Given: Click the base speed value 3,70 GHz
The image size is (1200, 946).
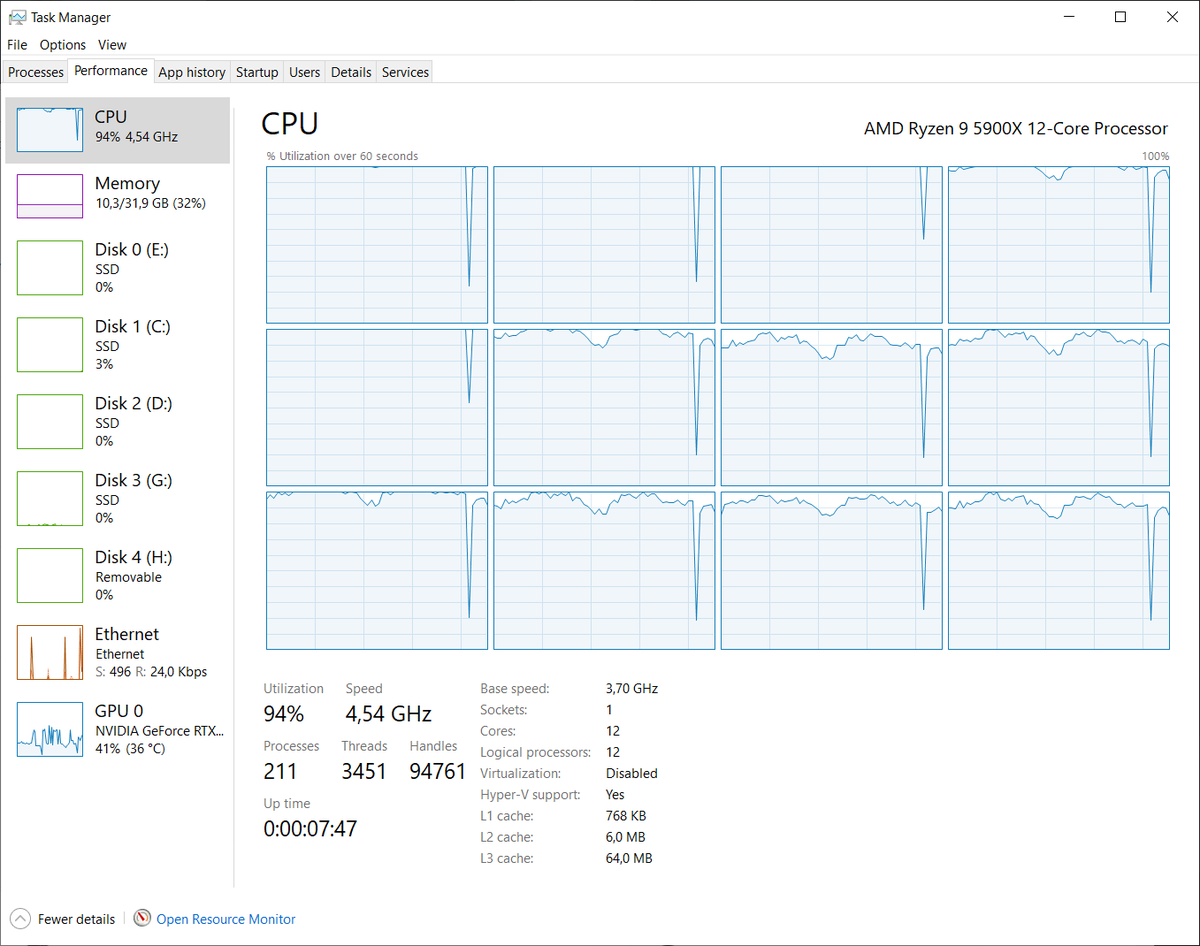Looking at the screenshot, I should point(632,688).
